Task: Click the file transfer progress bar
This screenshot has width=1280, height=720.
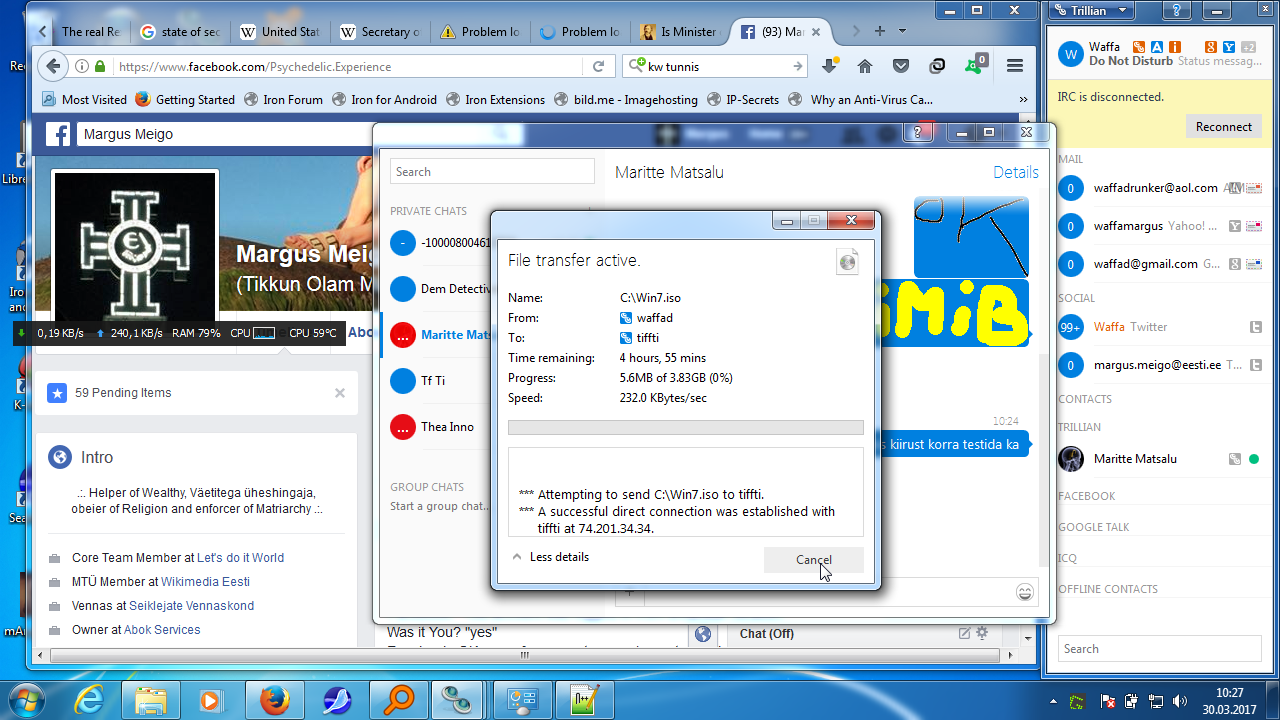Action: (x=685, y=428)
